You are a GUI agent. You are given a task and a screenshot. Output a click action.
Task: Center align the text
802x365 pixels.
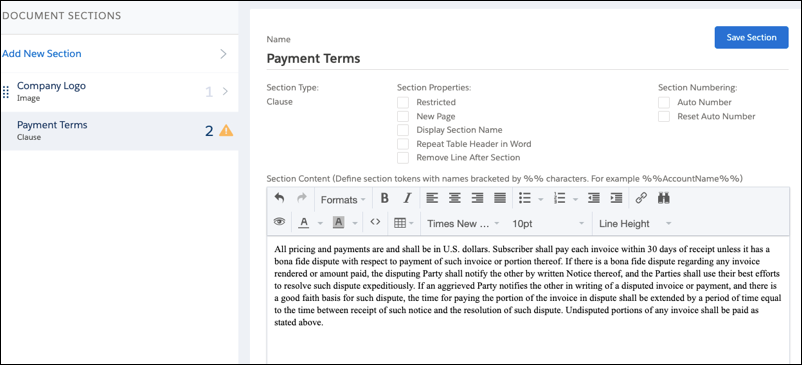[455, 198]
